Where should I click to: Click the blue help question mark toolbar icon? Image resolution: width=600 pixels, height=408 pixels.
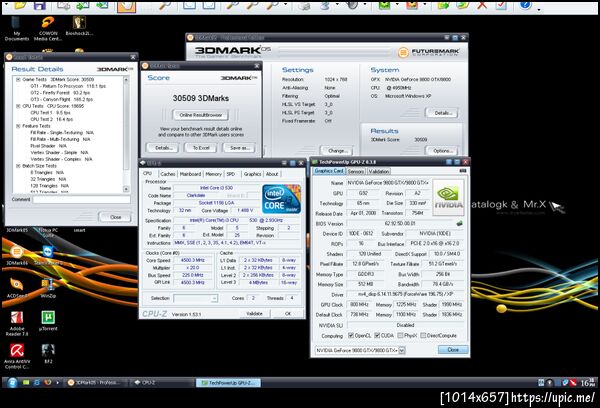(525, 5)
